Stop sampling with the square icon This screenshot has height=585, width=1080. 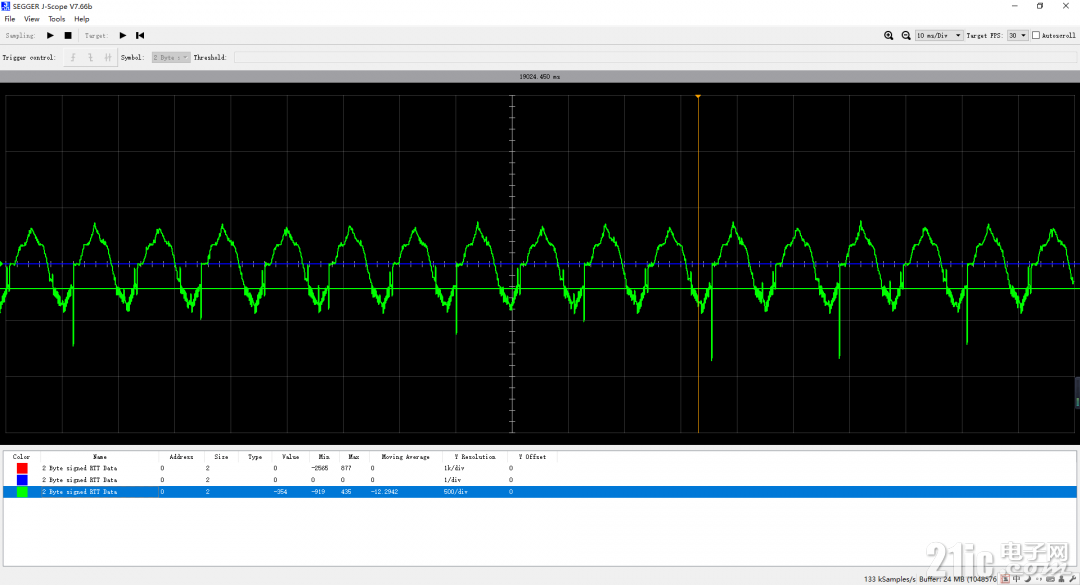click(x=68, y=35)
